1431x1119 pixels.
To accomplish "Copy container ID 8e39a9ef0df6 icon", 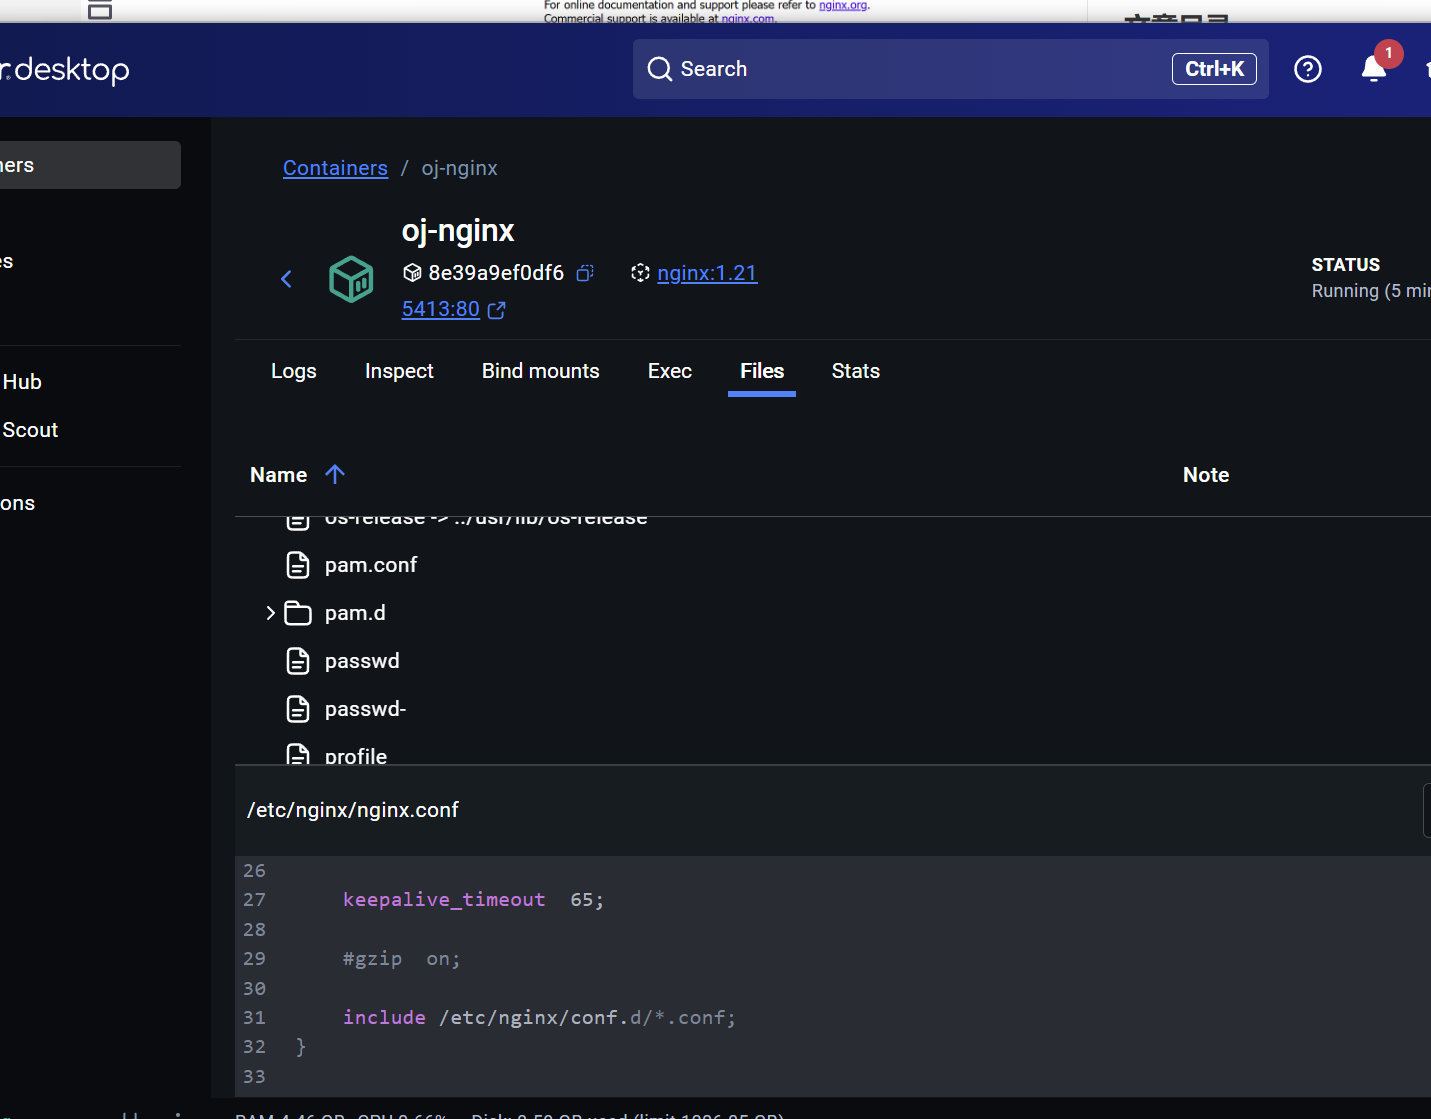I will click(x=585, y=273).
